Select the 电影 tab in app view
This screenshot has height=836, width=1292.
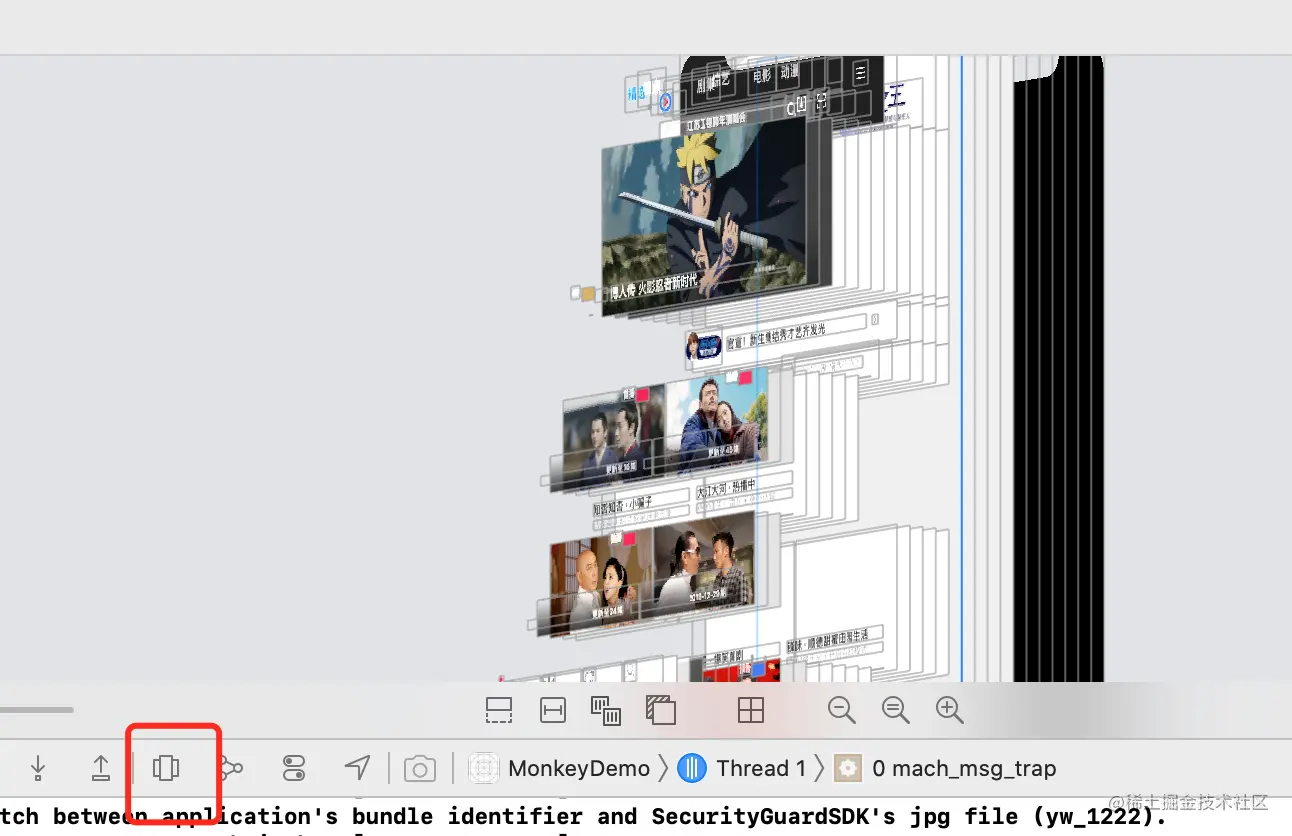click(762, 75)
